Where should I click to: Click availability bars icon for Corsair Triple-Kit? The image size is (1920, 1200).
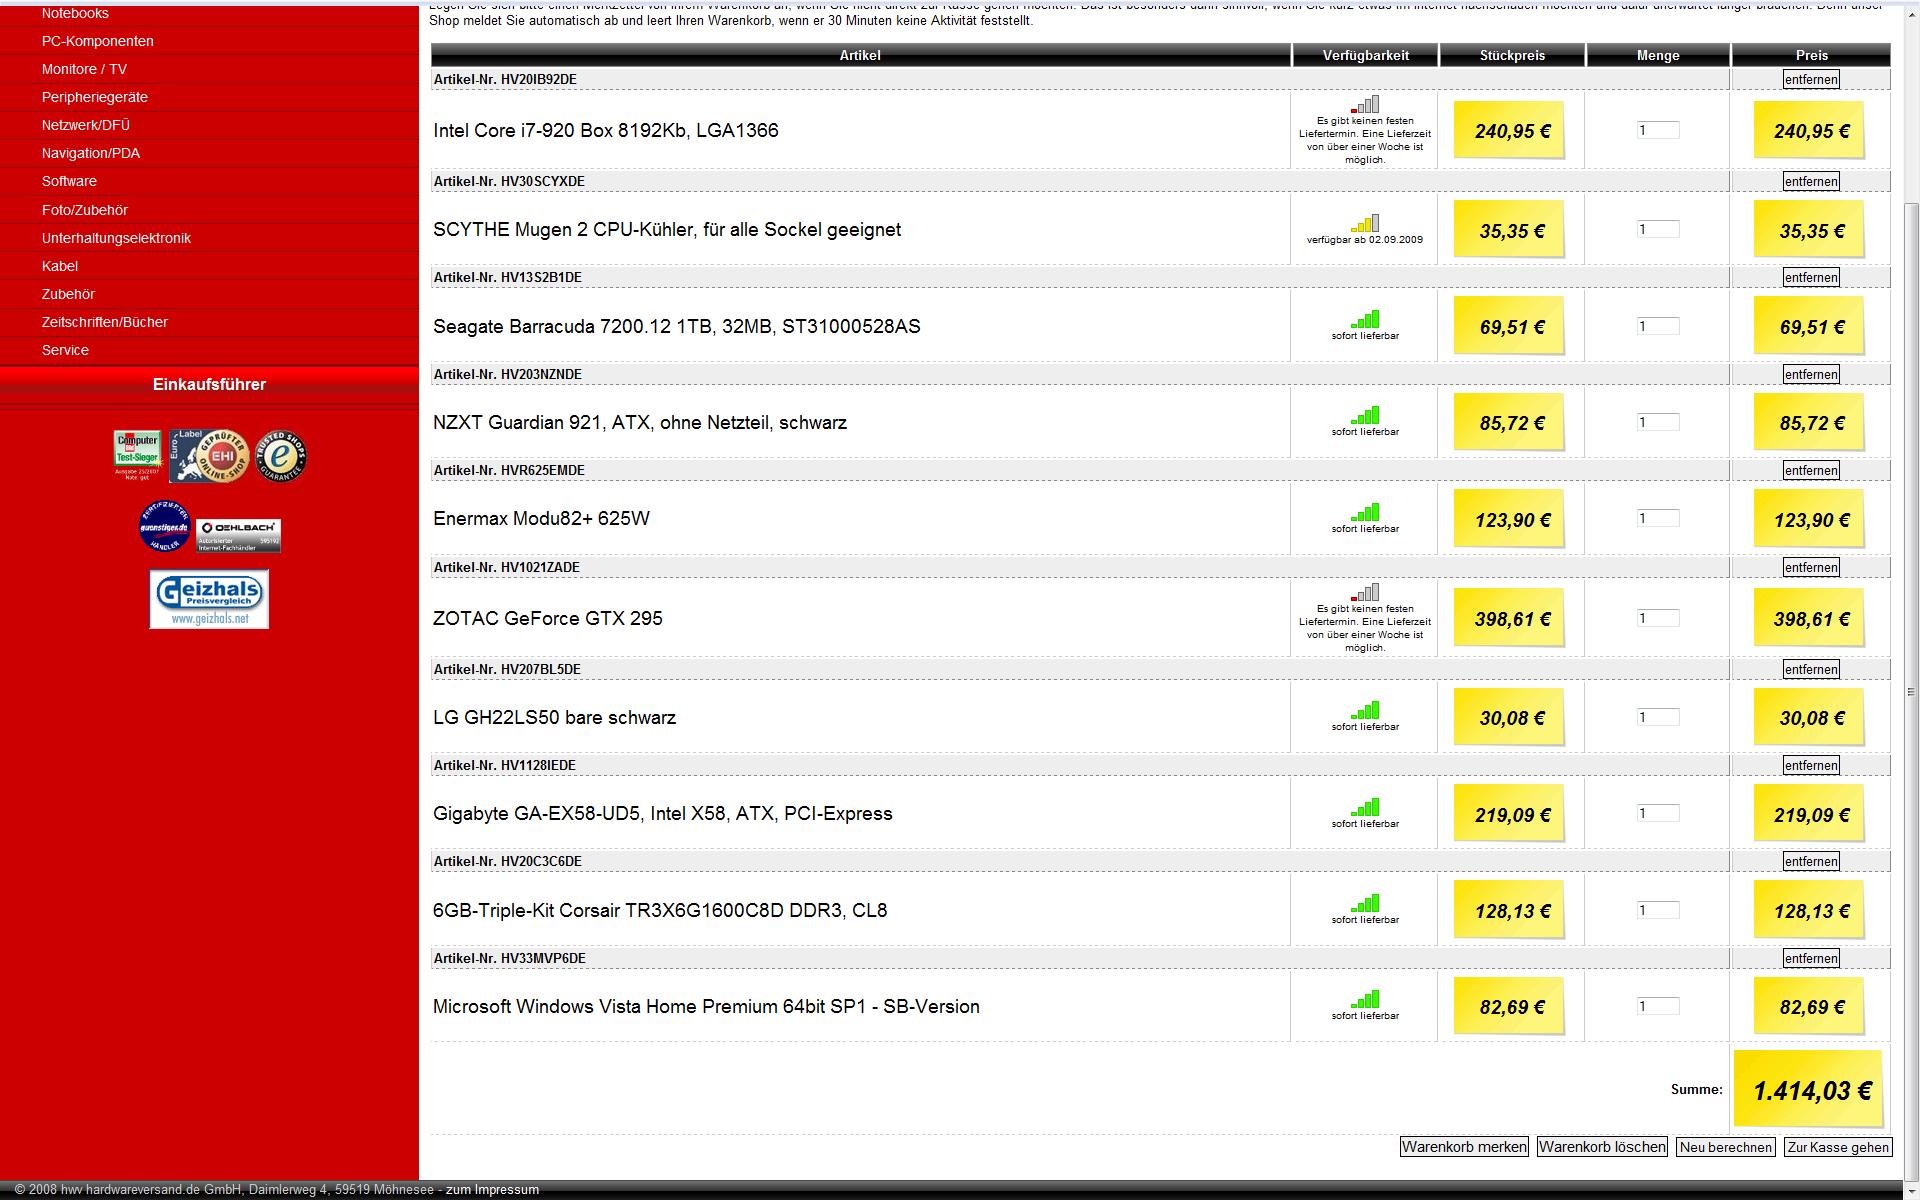[1365, 903]
